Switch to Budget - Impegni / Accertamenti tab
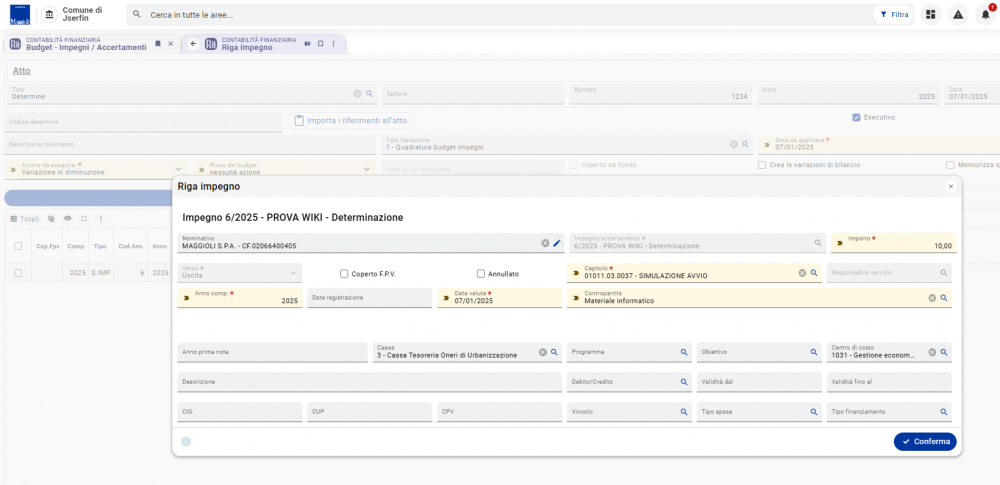This screenshot has width=1000, height=485. [x=86, y=43]
